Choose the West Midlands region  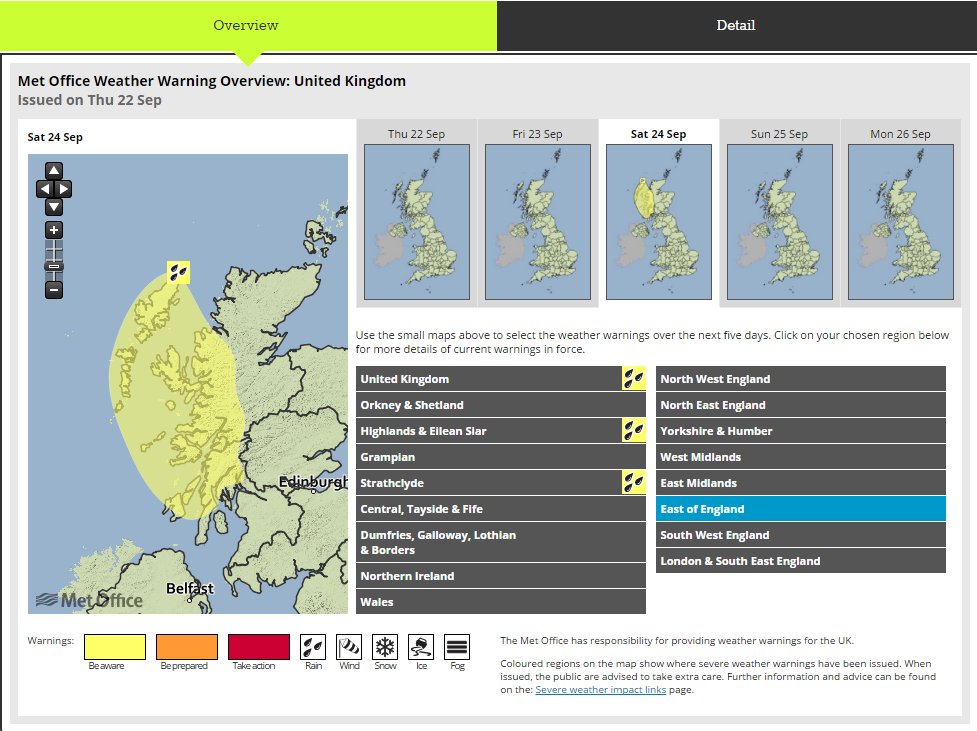(801, 457)
